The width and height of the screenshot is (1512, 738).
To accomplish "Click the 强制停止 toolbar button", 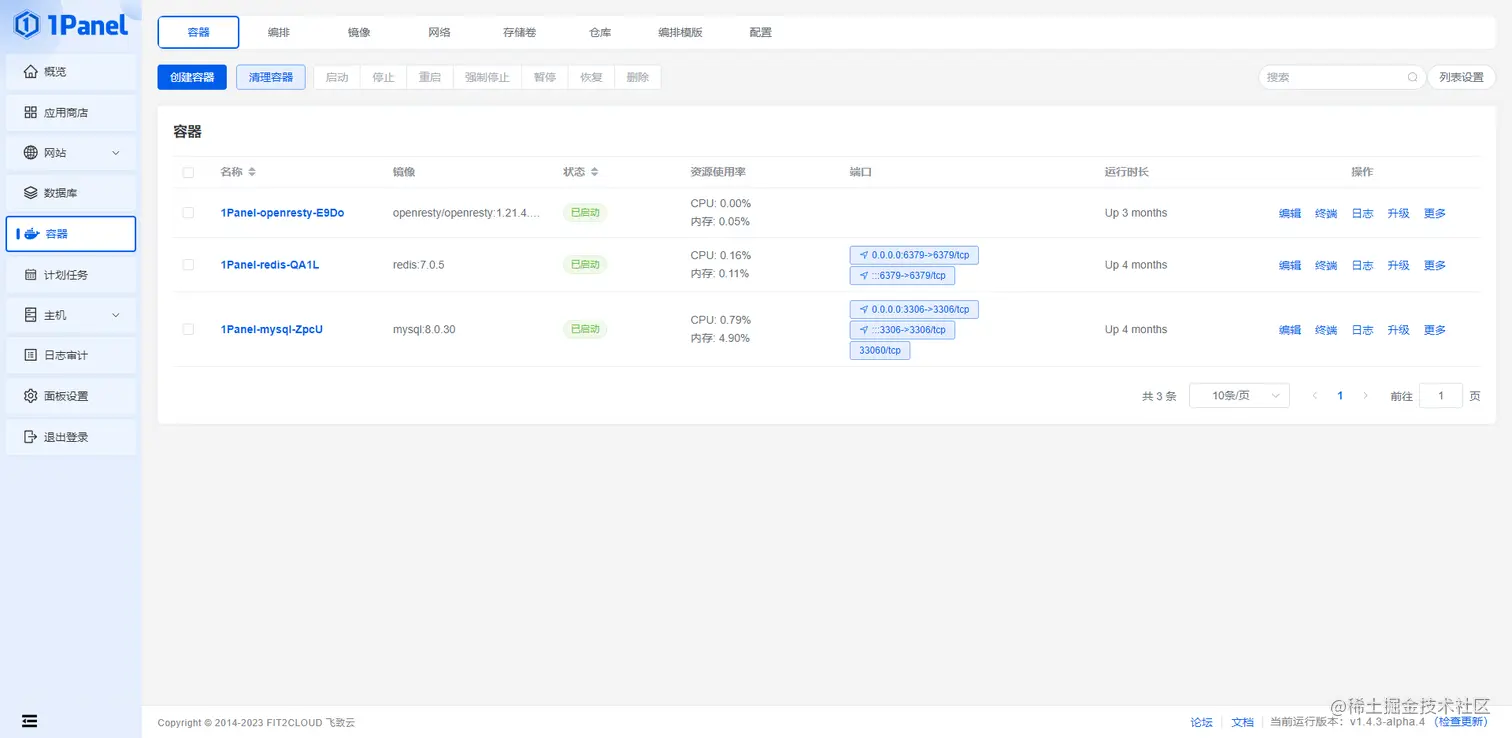I will point(487,77).
